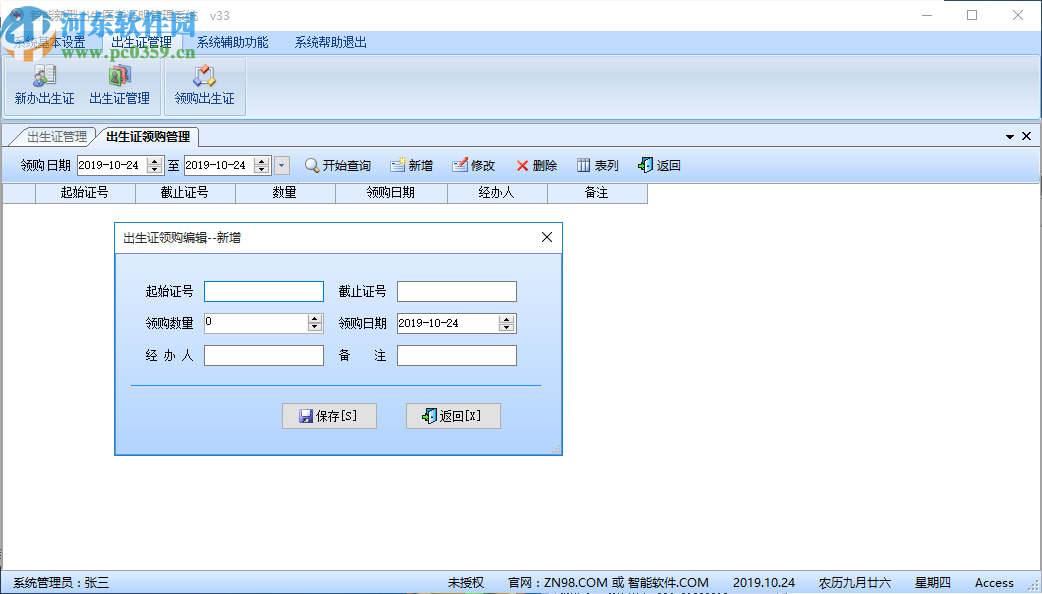Add a new record via 新增 icon
The width and height of the screenshot is (1042, 594).
point(411,165)
